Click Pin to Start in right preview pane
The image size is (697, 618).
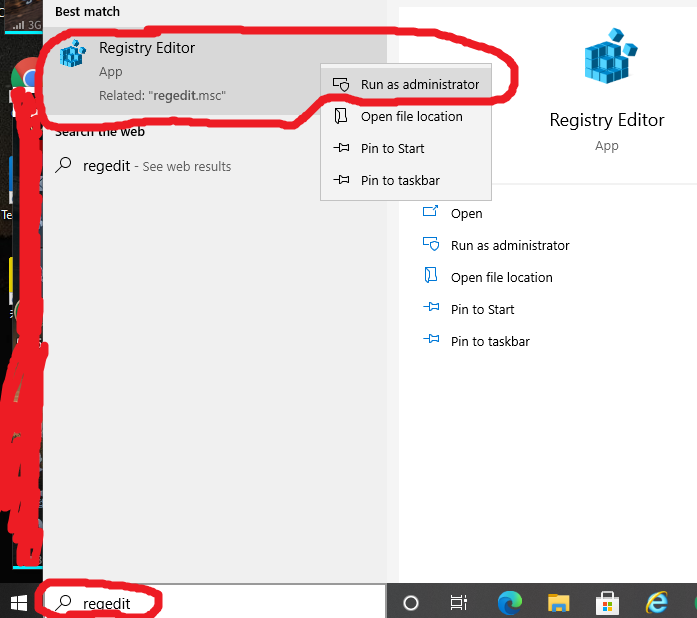pos(482,309)
